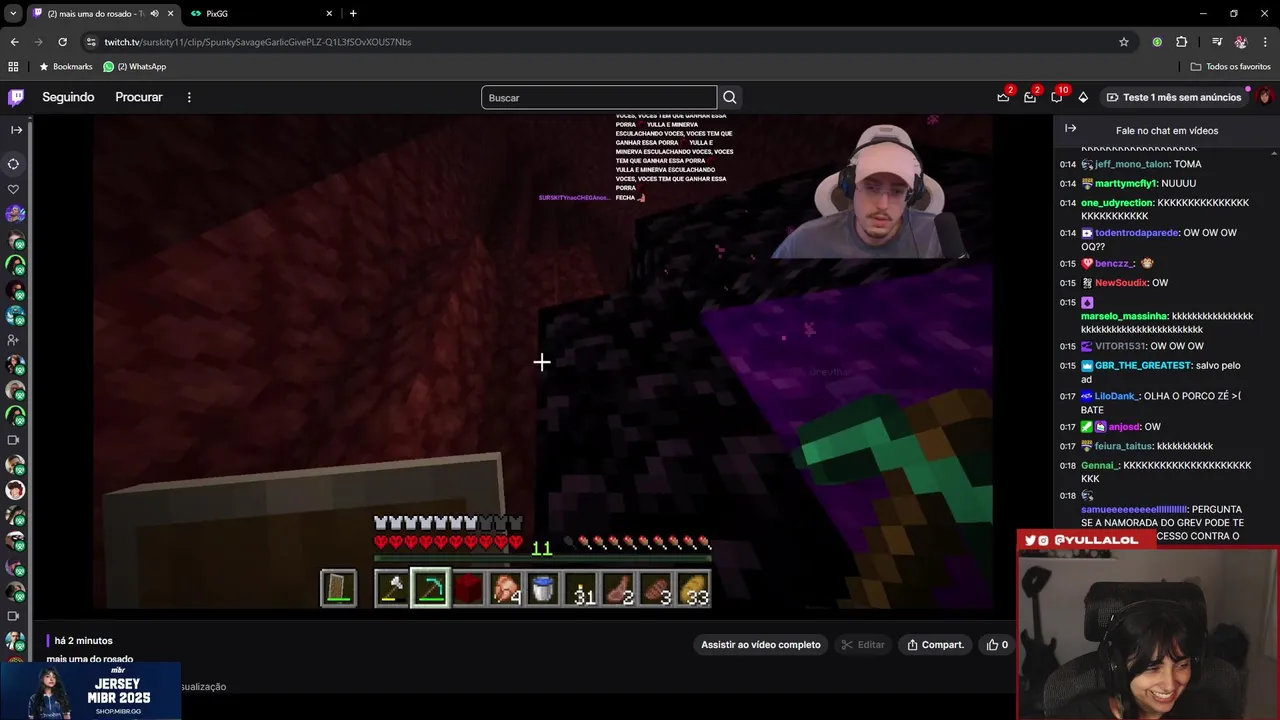This screenshot has width=1280, height=720.
Task: Click the Editar scissors button
Action: pyautogui.click(x=863, y=645)
